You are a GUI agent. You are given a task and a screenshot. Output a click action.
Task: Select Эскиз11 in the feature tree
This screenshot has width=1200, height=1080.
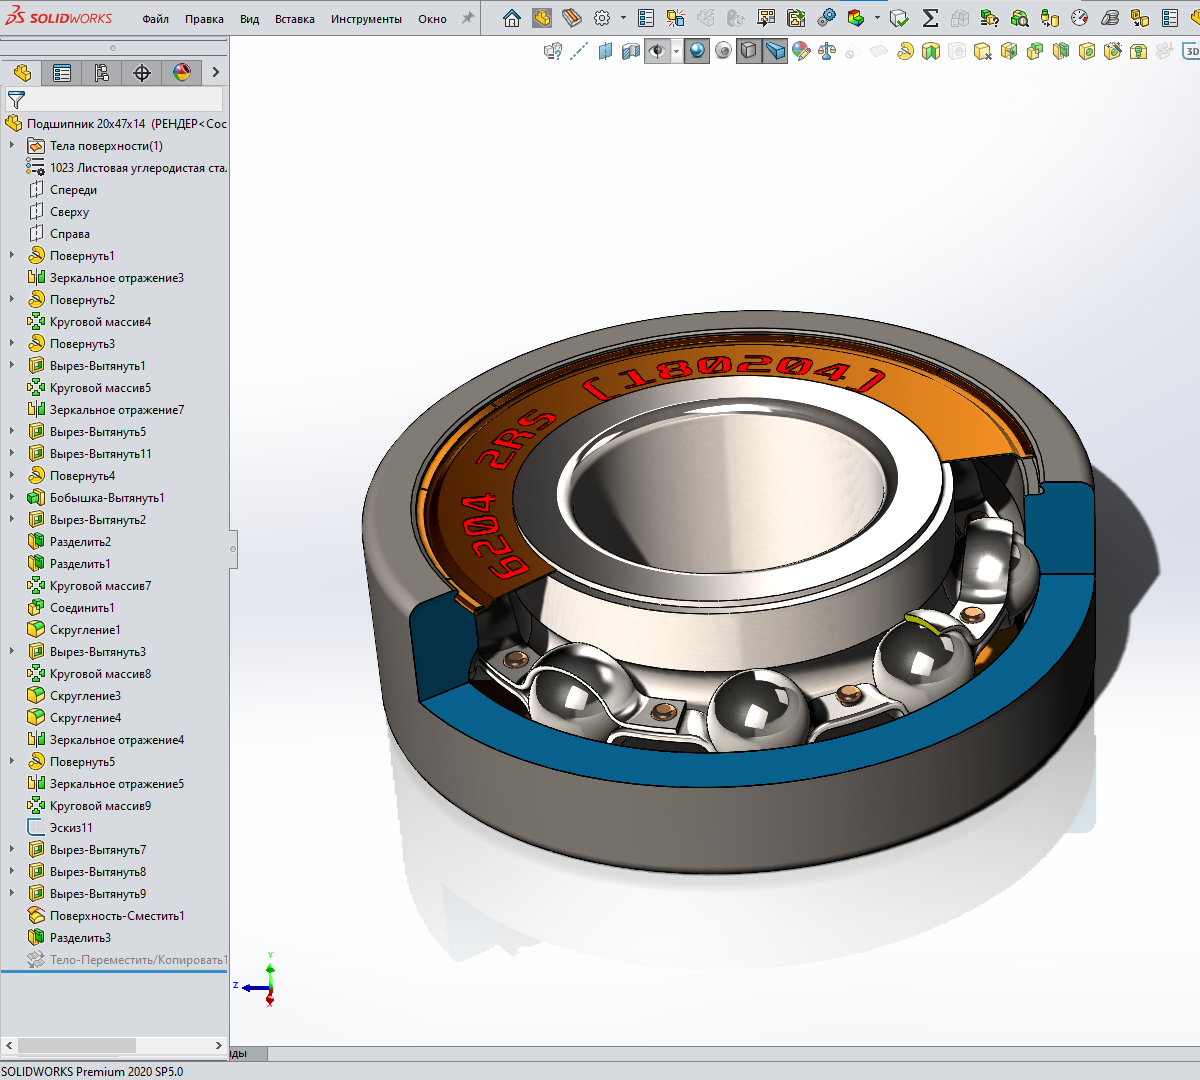pyautogui.click(x=71, y=828)
